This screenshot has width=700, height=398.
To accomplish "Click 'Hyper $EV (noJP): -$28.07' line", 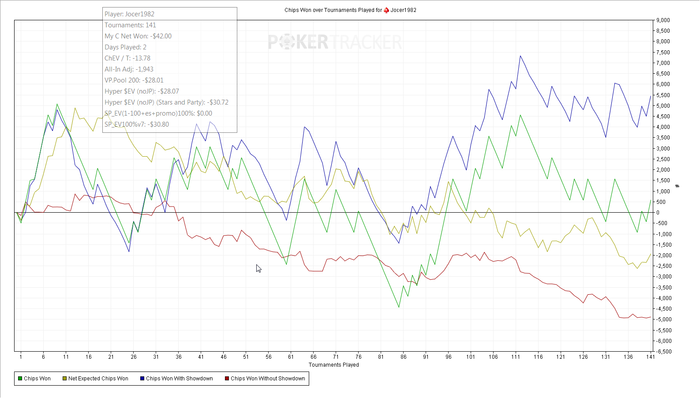I will (142, 91).
